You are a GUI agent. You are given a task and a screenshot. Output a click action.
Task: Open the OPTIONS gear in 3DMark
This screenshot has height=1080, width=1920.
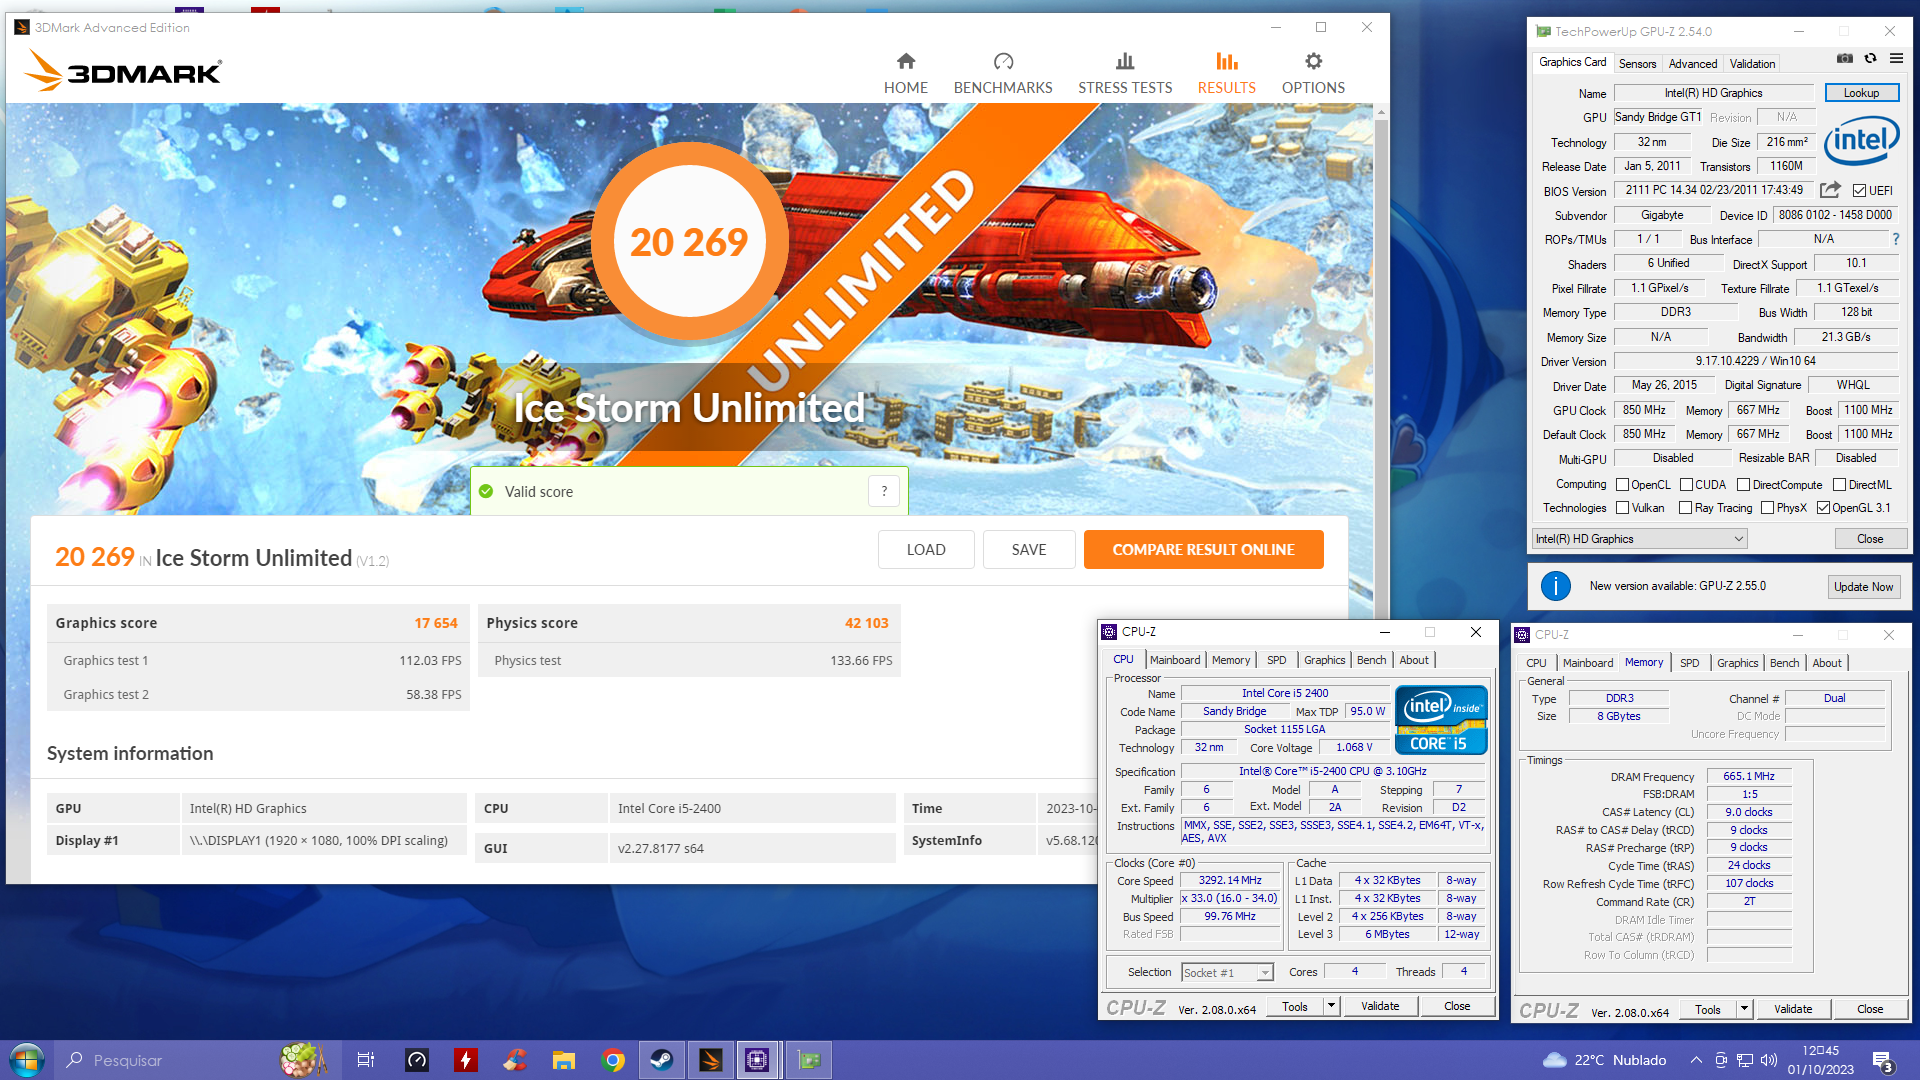(x=1313, y=61)
